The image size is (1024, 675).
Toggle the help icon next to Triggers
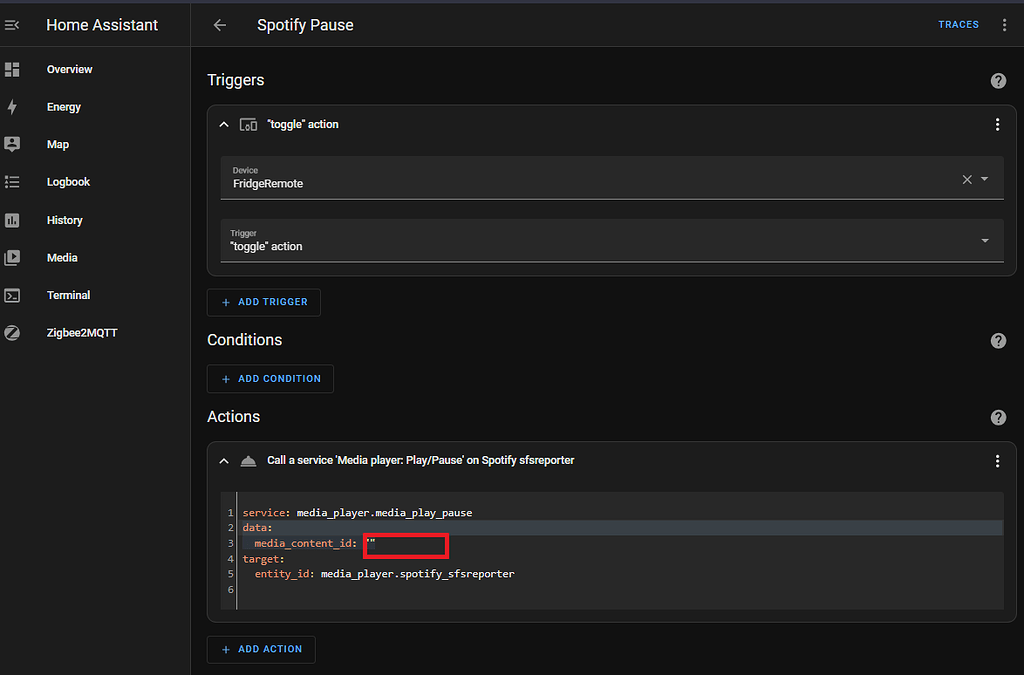tap(998, 81)
